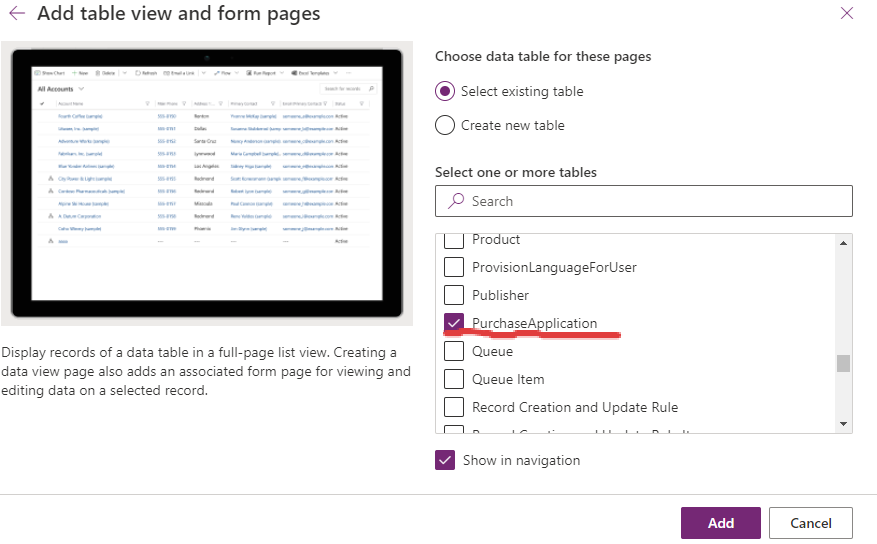Choose Create new table radio button
The width and height of the screenshot is (877, 544).
click(x=445, y=126)
